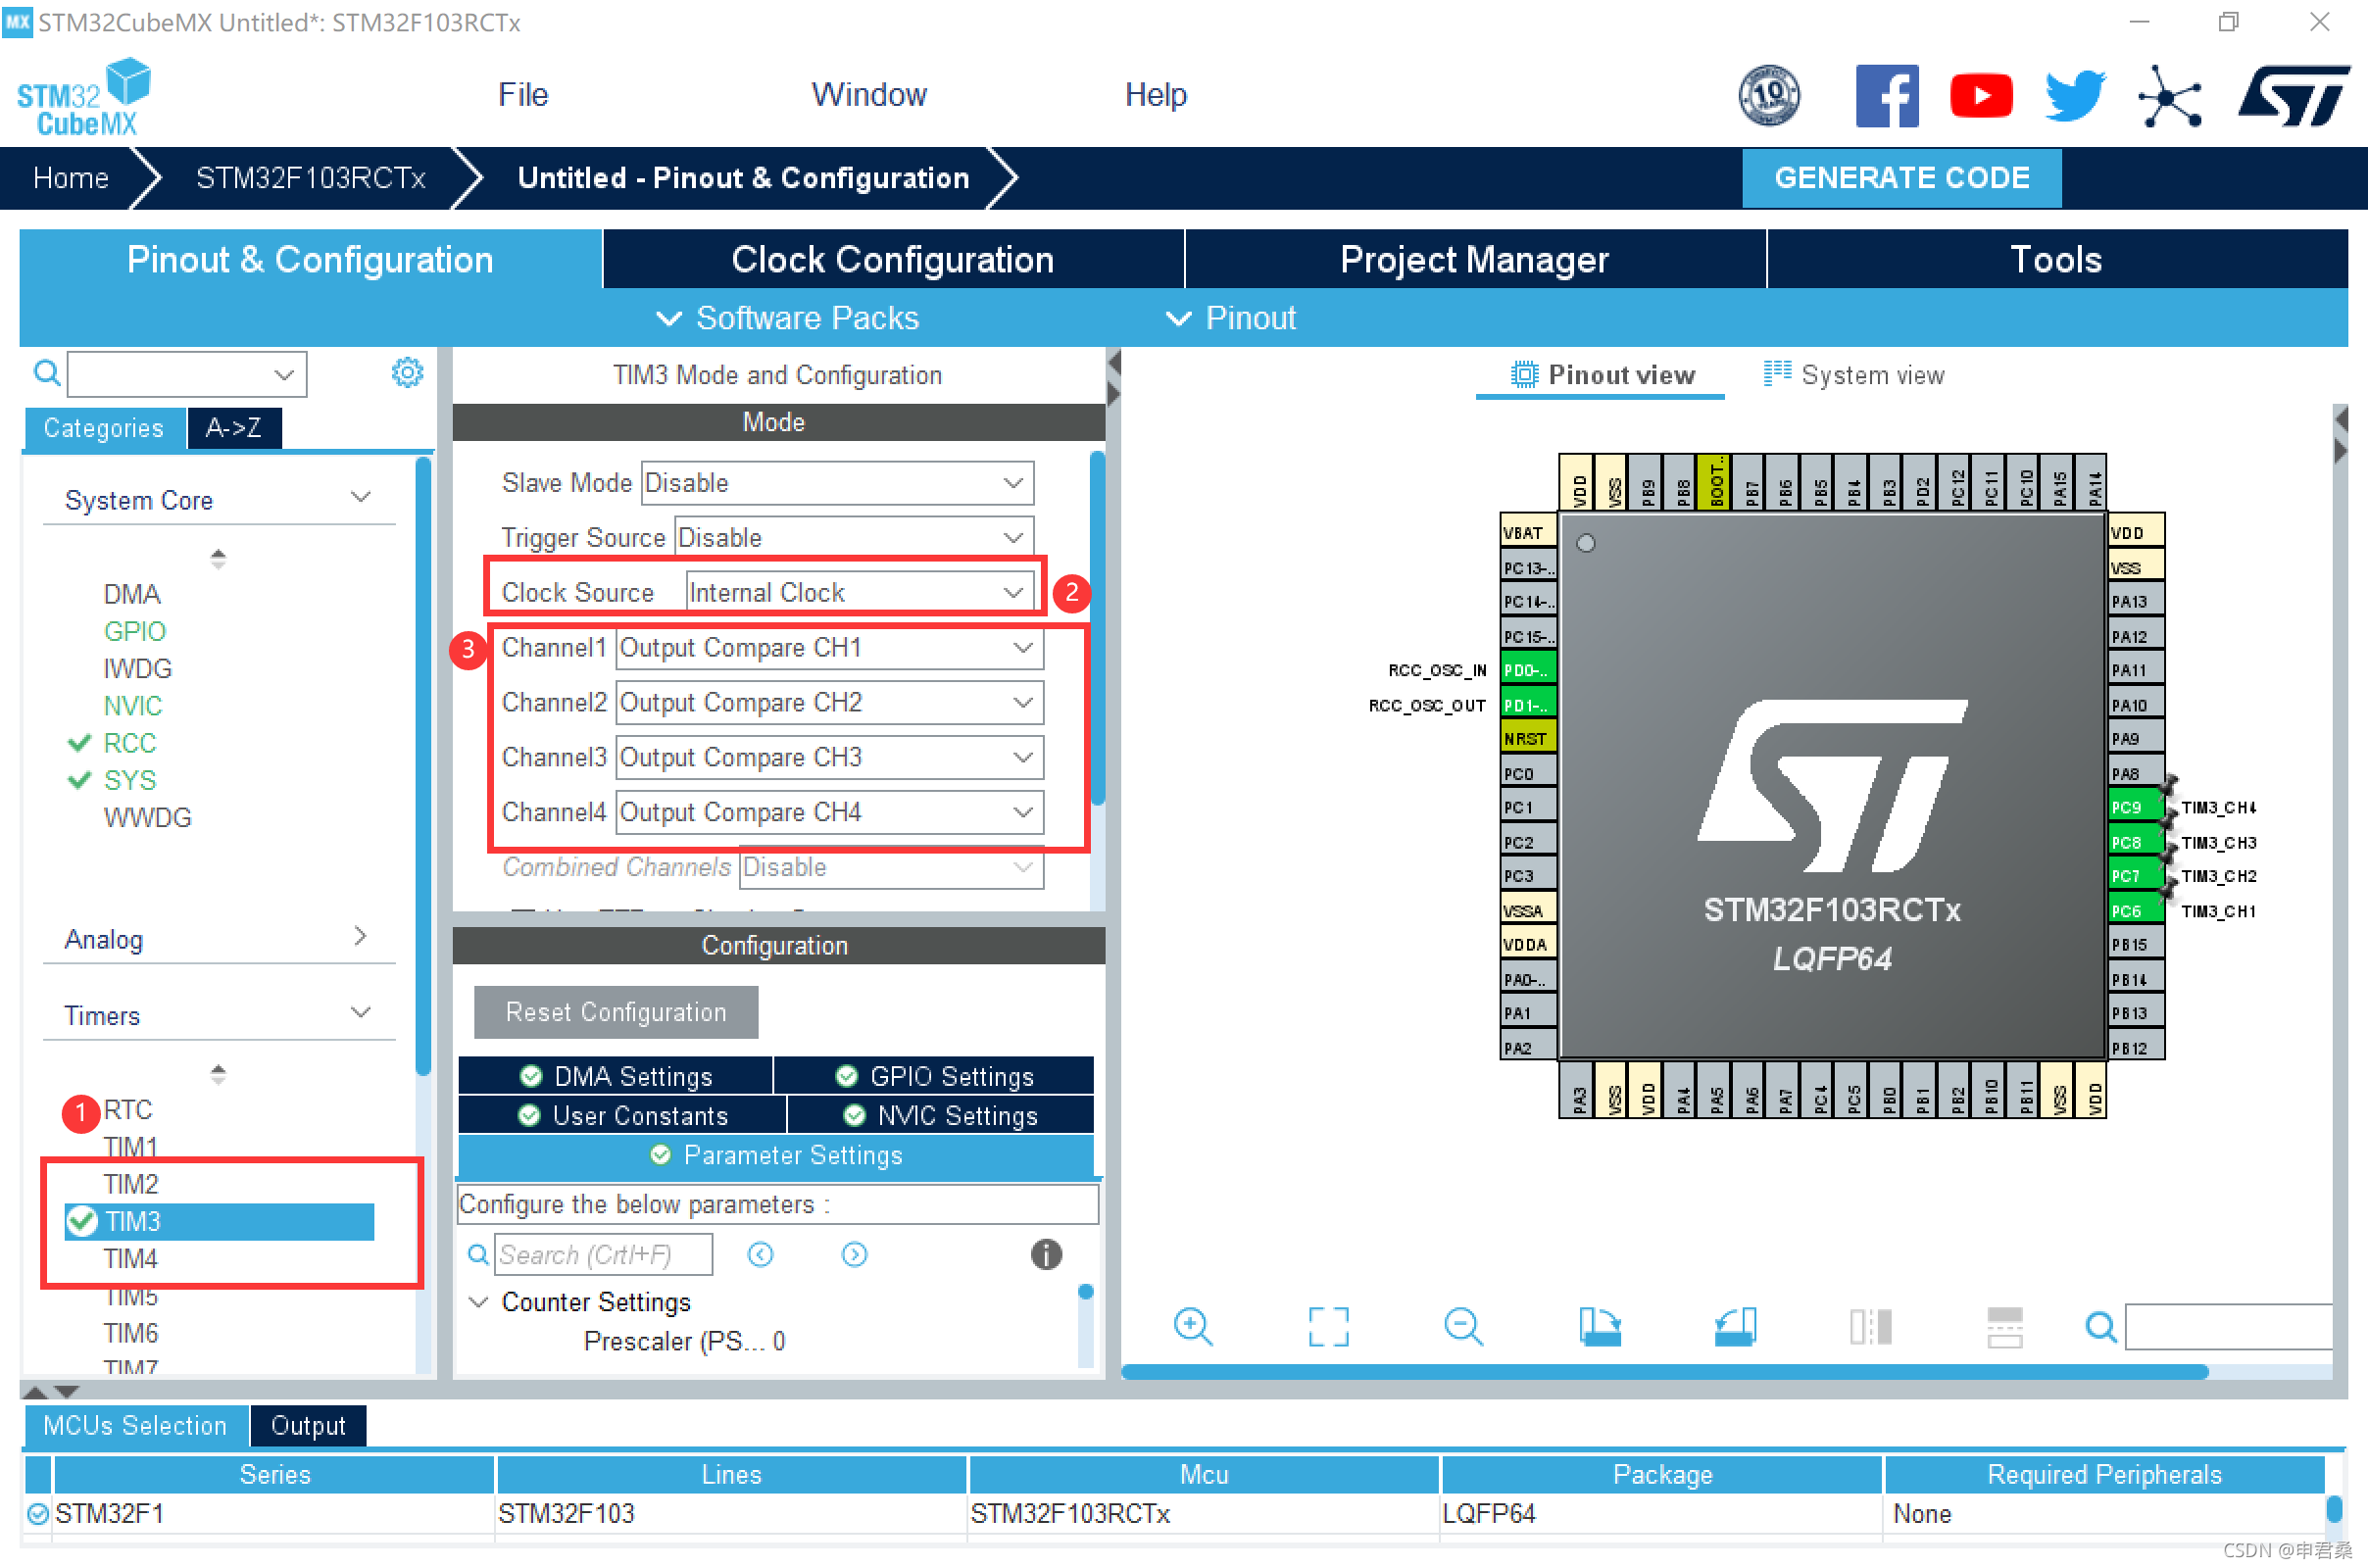Switch to Project Manager tab

(x=1474, y=259)
